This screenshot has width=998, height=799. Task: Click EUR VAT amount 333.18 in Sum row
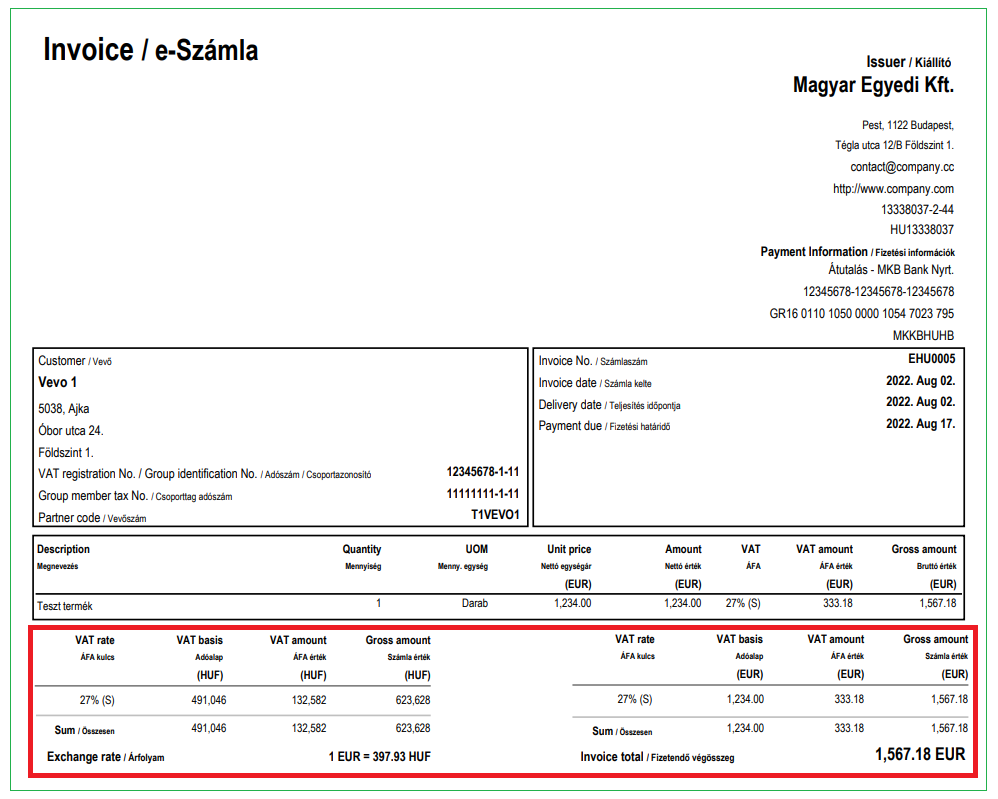(x=849, y=728)
